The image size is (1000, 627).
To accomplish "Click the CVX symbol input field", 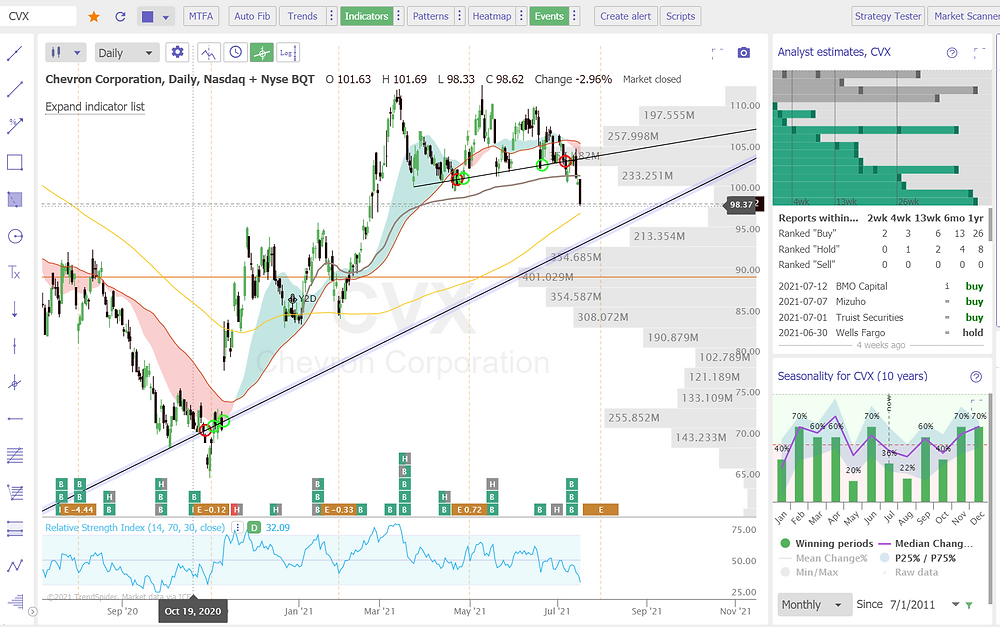I will [38, 17].
